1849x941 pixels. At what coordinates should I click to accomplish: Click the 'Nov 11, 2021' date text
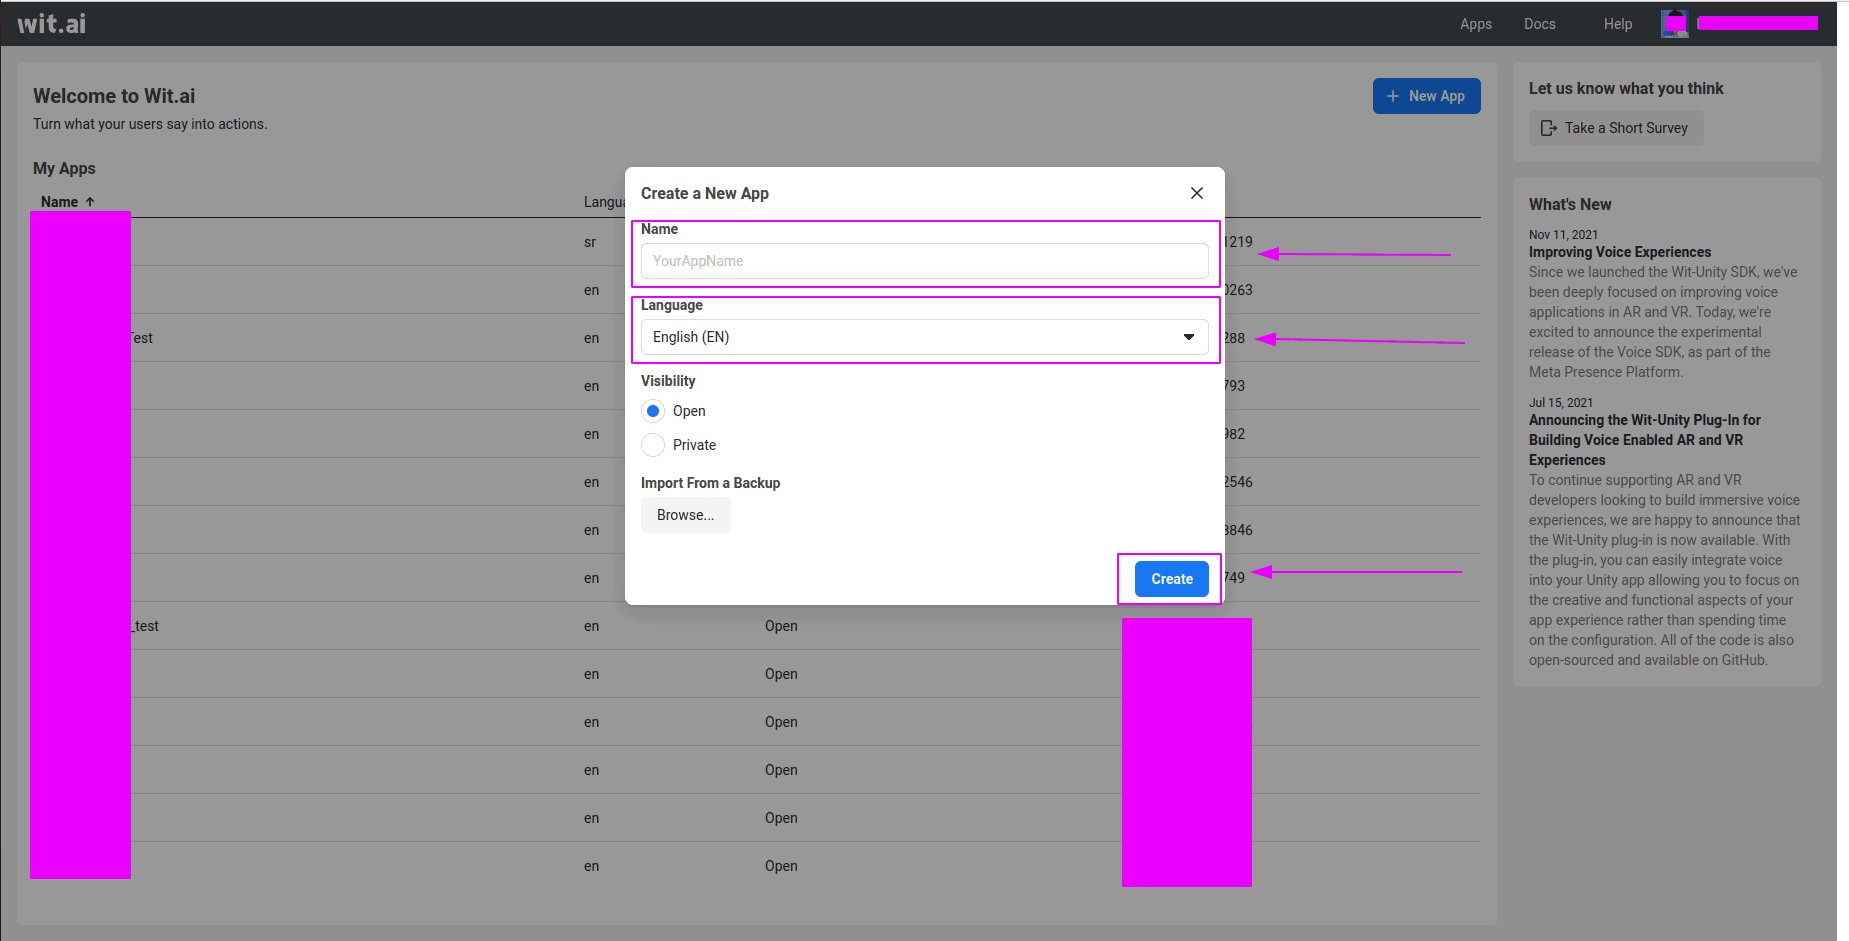point(1563,235)
